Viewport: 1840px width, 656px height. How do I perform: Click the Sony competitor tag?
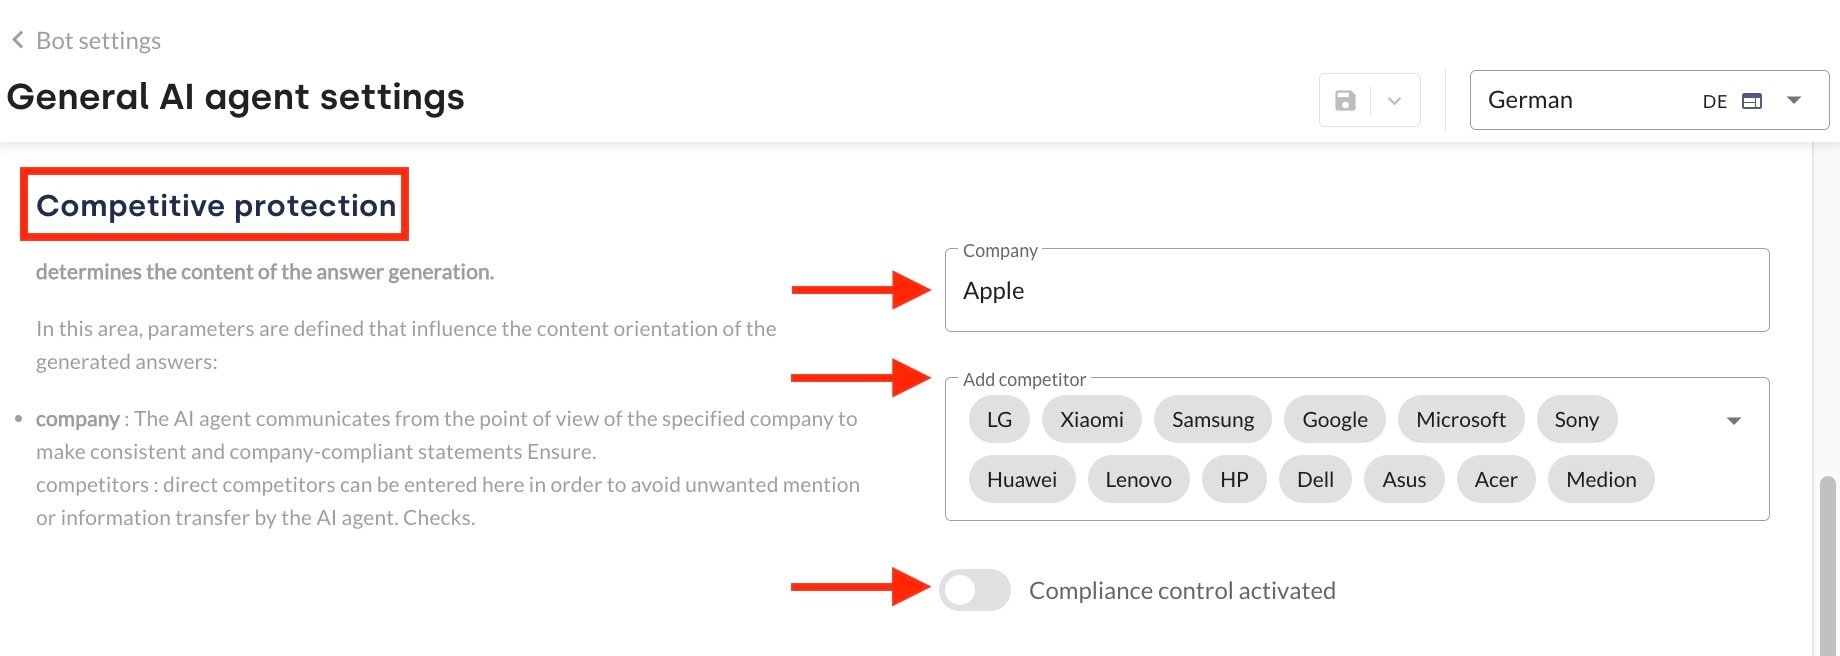(1576, 420)
